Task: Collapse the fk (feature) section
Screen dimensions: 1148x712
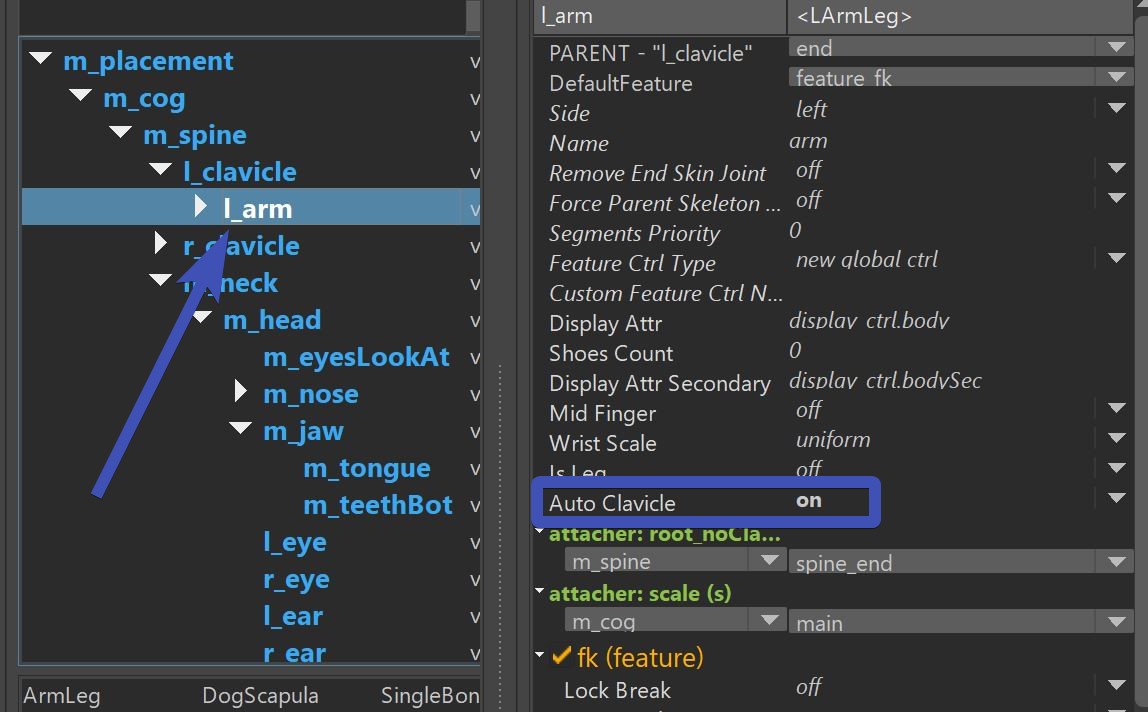Action: coord(540,655)
